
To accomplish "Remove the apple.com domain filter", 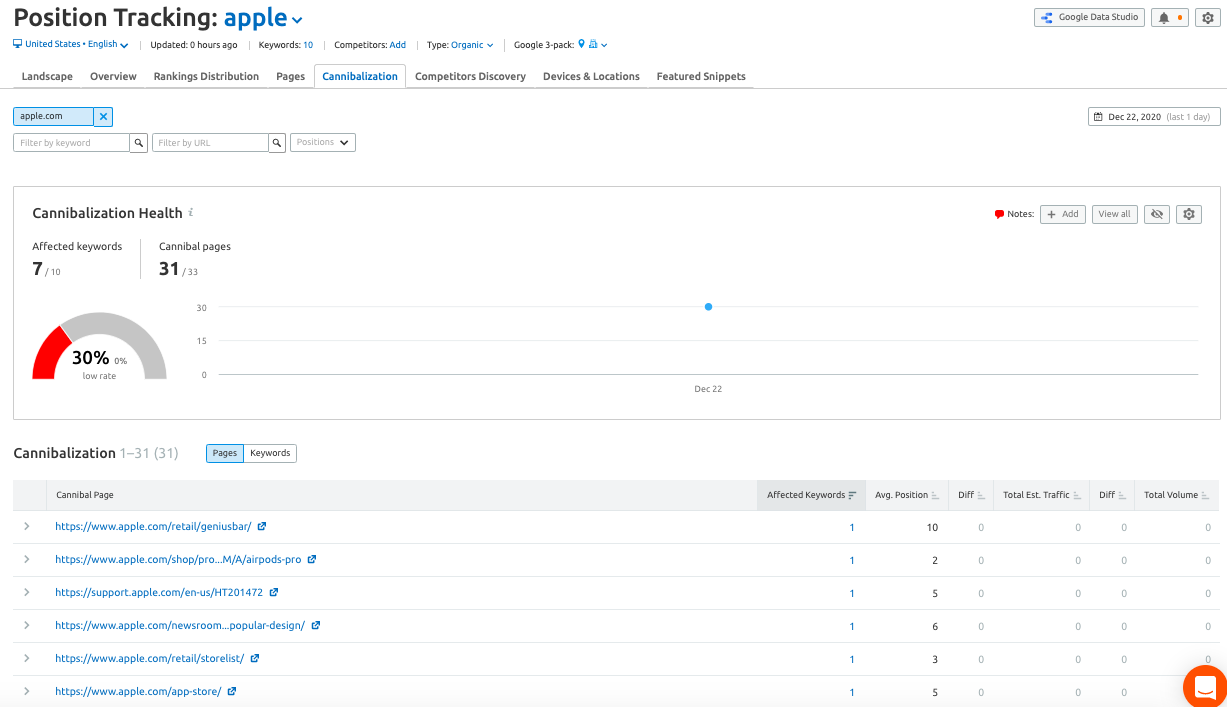I will (x=103, y=117).
